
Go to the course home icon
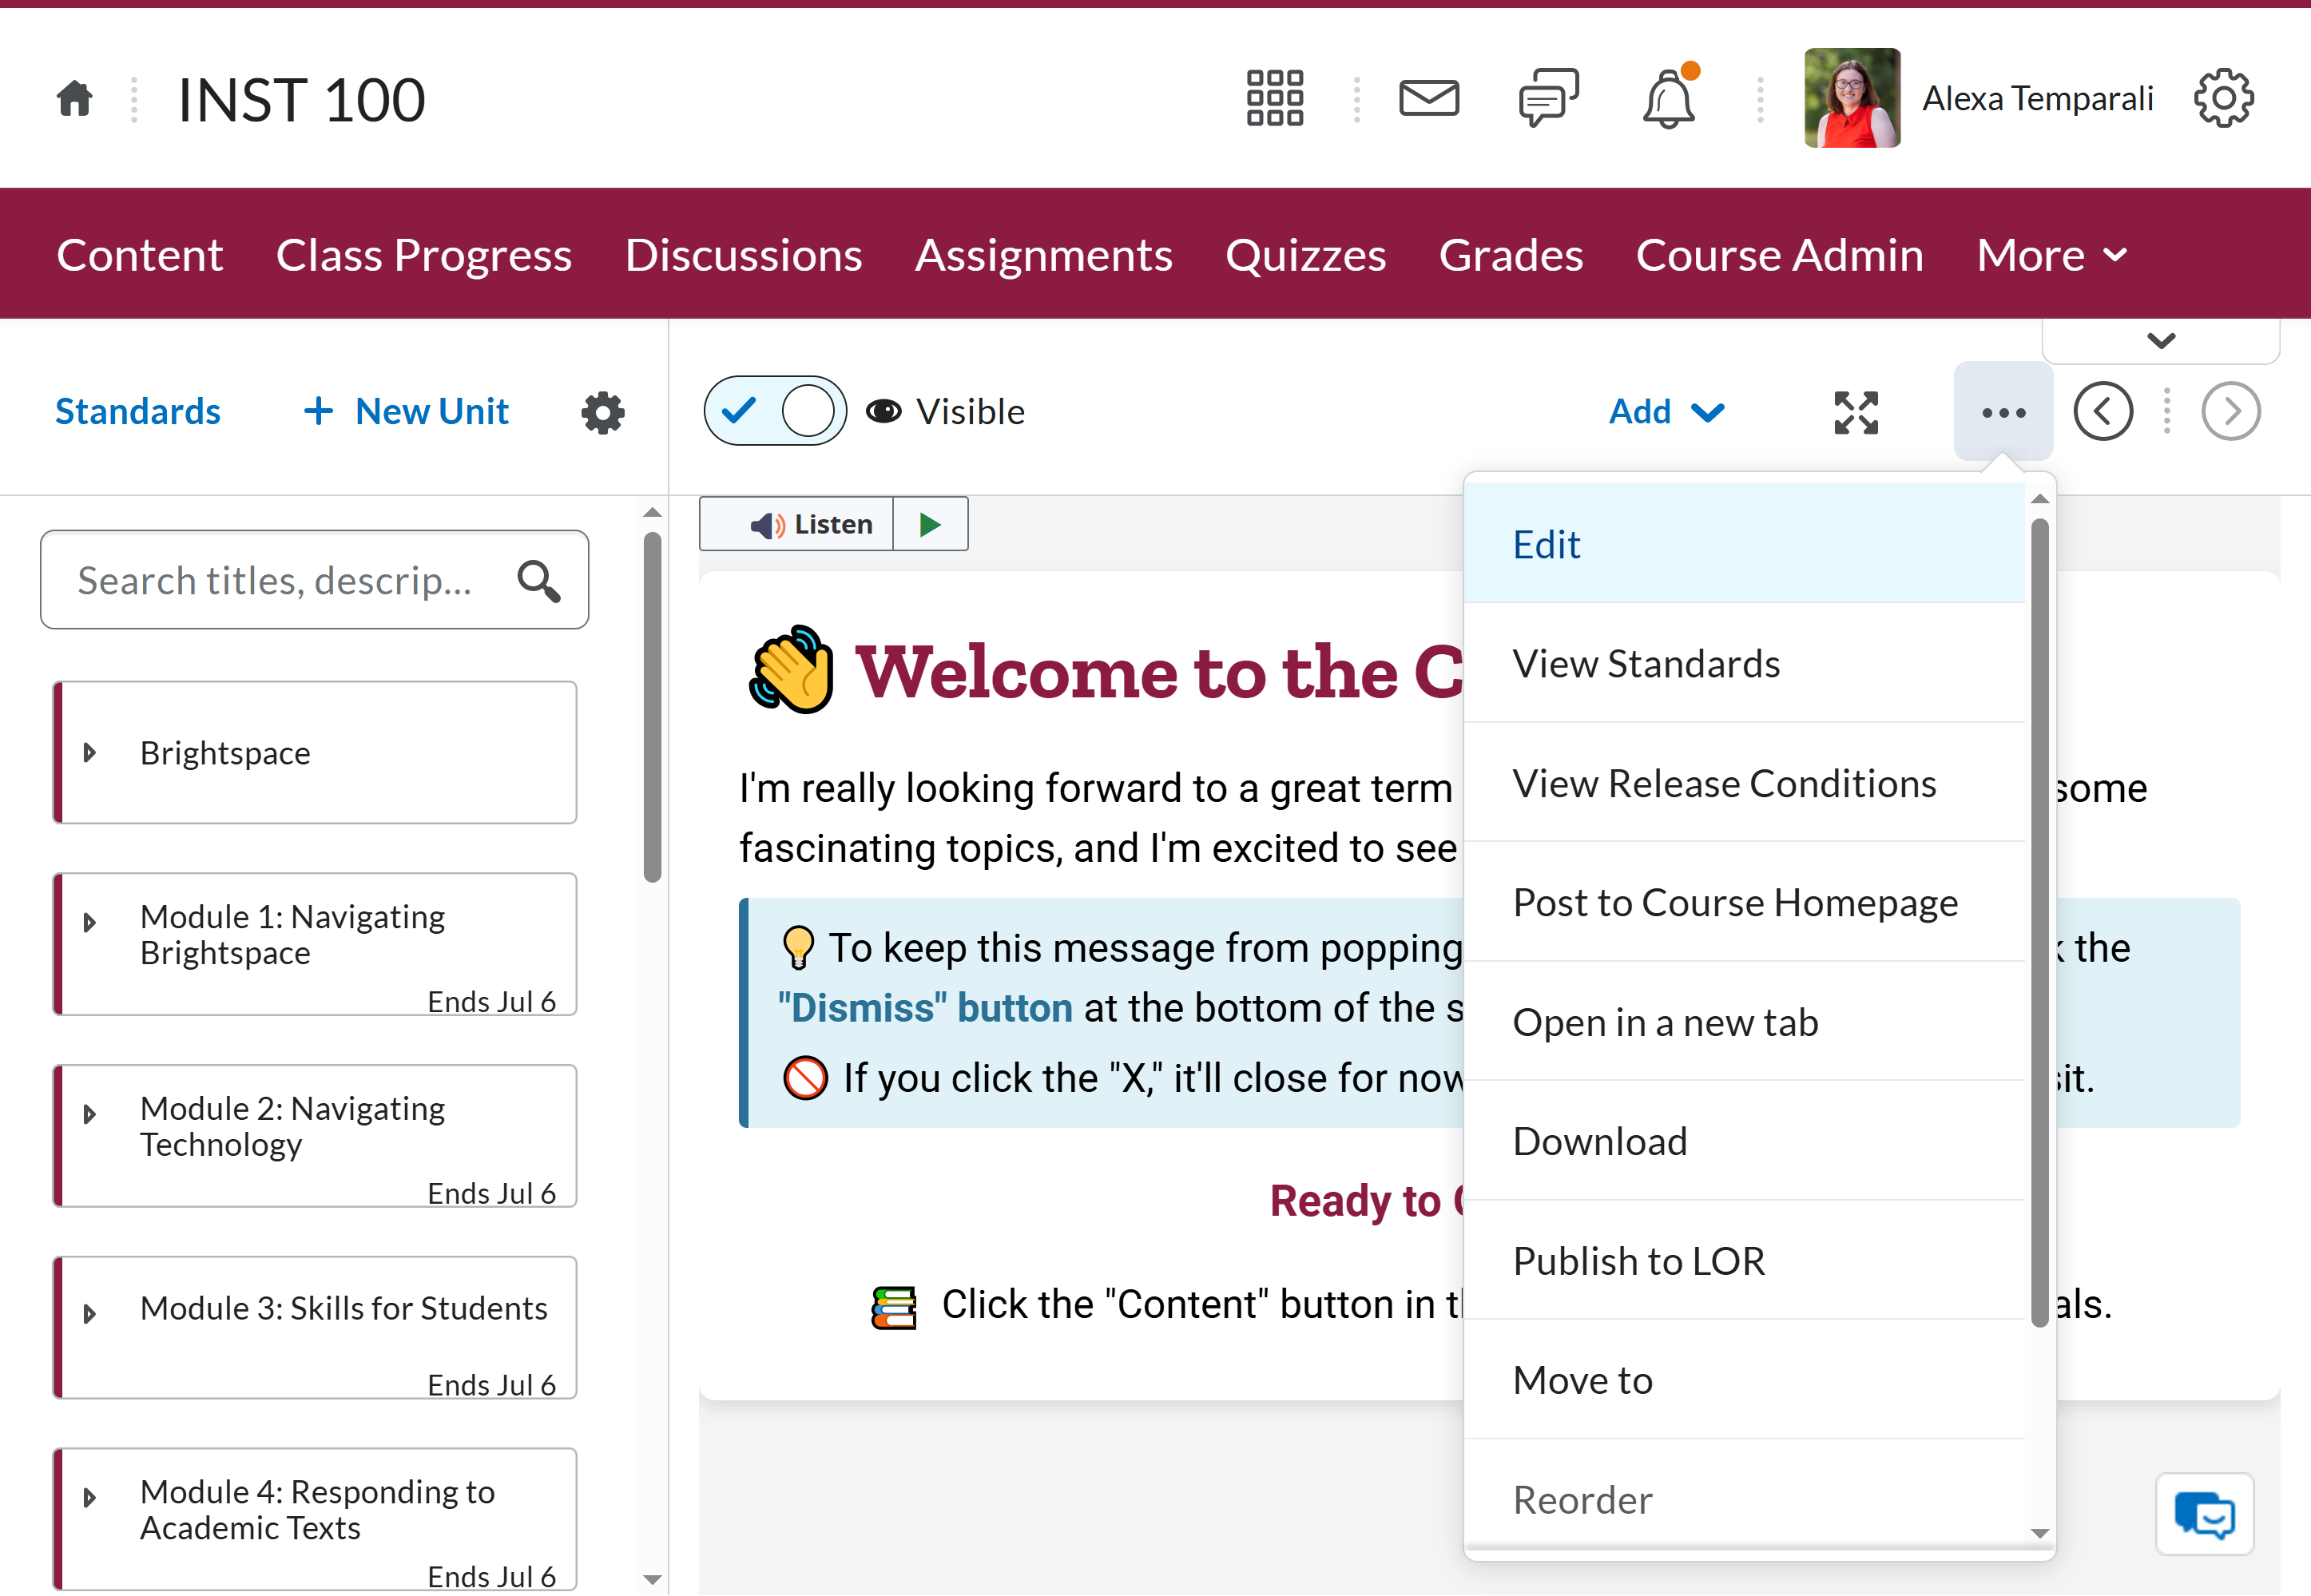click(x=75, y=99)
